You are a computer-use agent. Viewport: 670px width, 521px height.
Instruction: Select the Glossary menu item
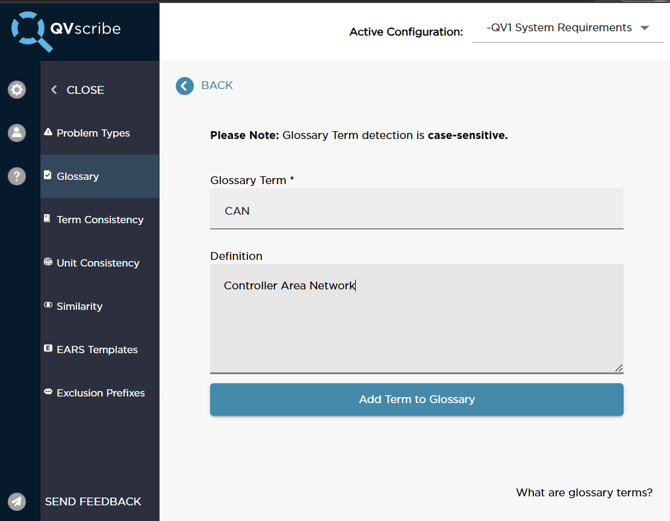(78, 177)
